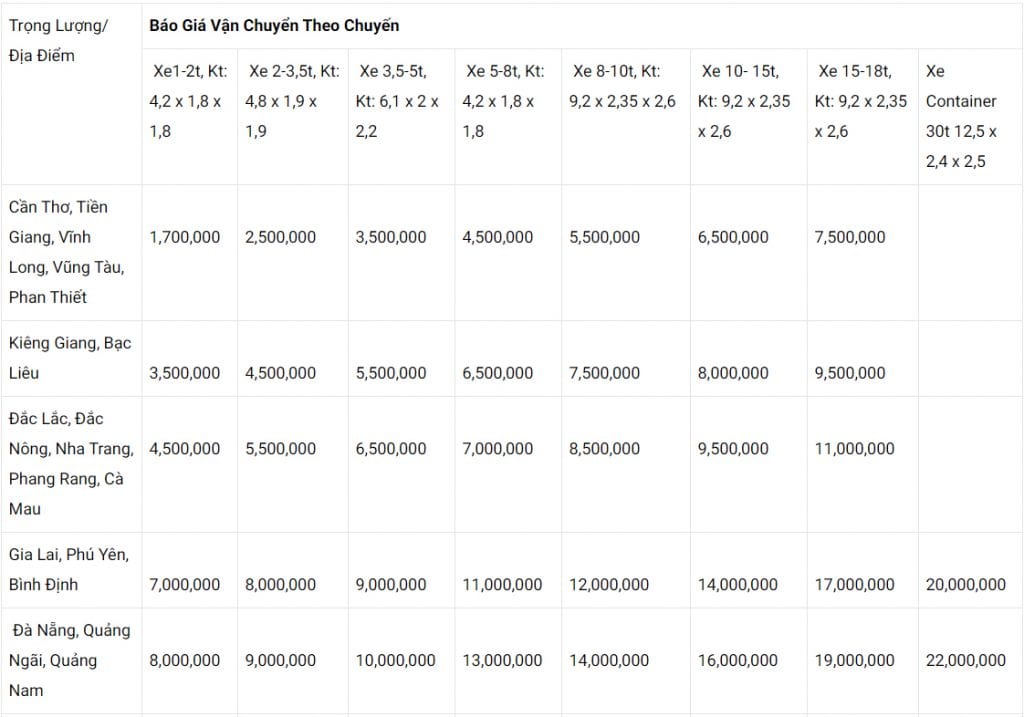Select the 22,000,000 container price

(x=966, y=660)
